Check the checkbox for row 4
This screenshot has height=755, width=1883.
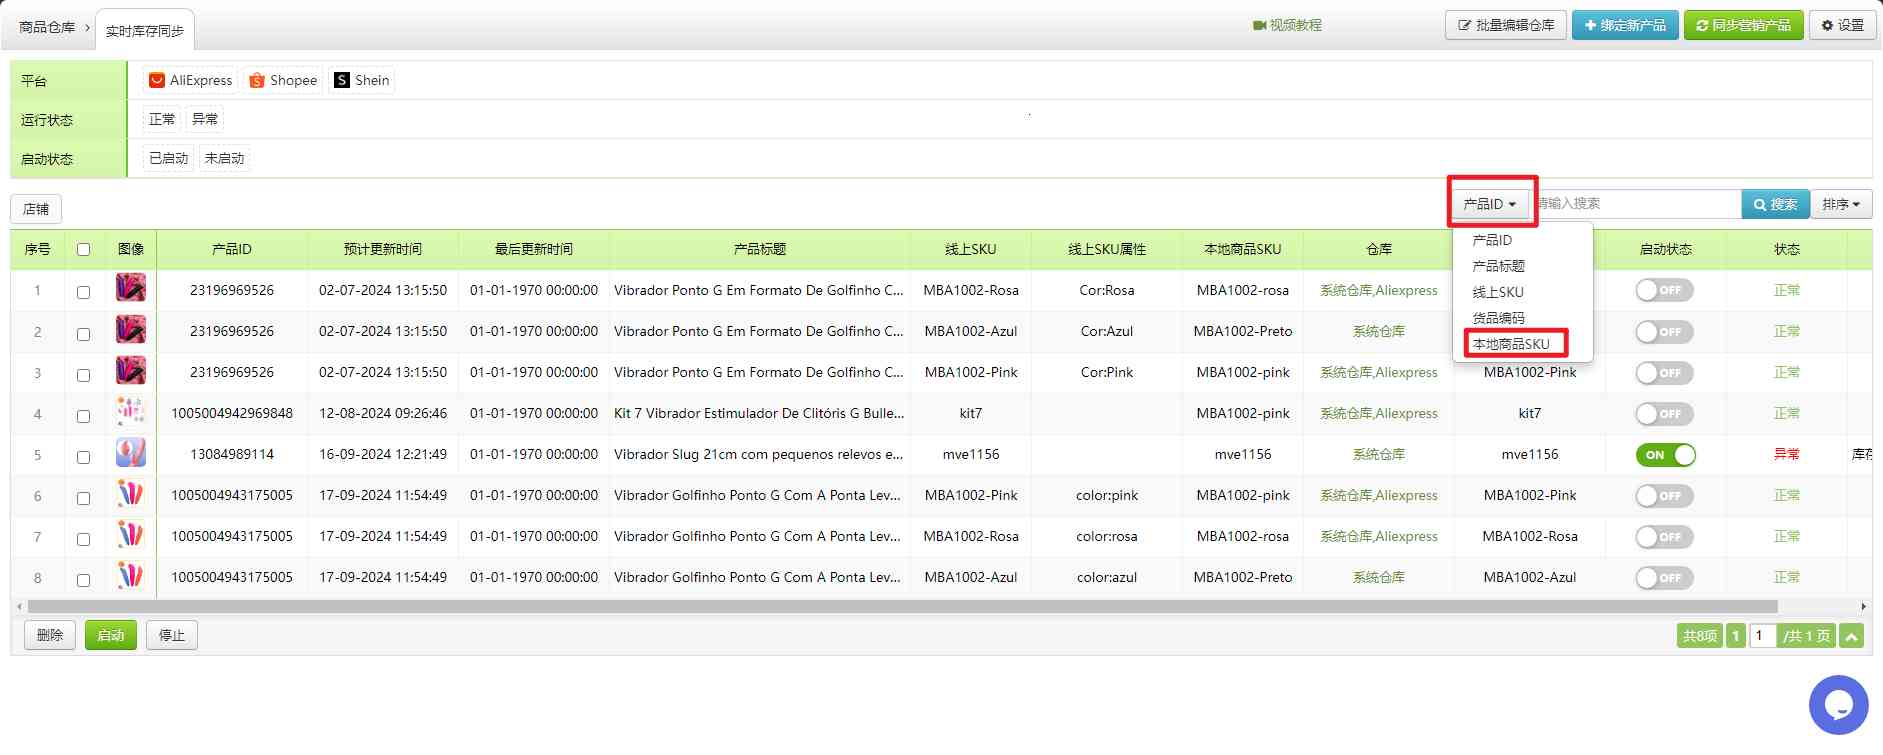tap(83, 416)
